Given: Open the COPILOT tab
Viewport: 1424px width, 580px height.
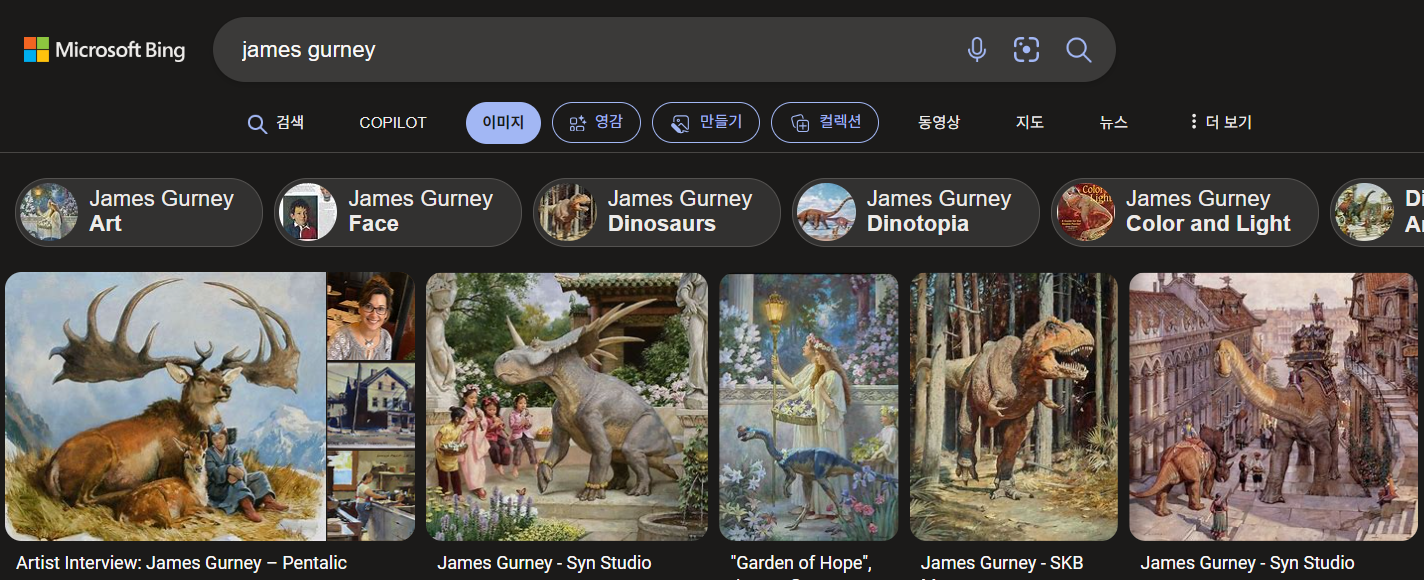Looking at the screenshot, I should 393,123.
